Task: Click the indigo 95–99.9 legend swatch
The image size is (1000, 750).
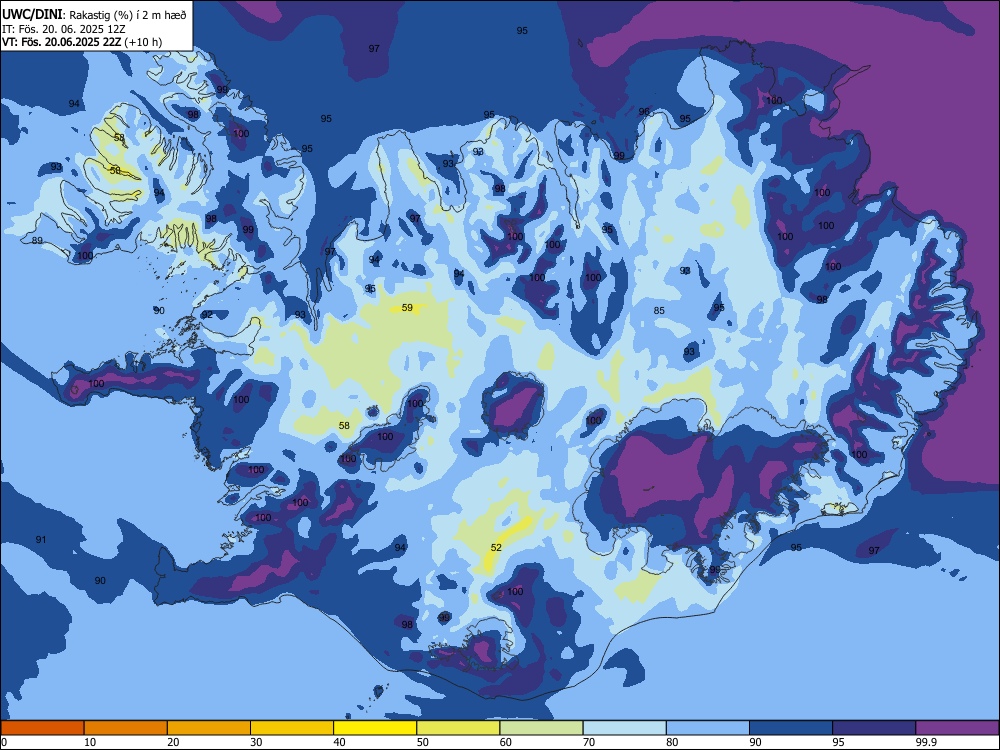Action: [x=874, y=728]
